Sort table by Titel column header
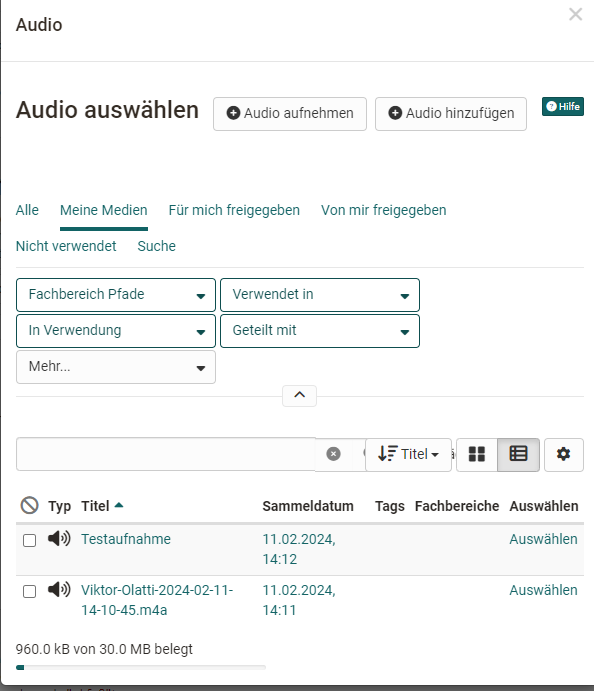Screen dimensions: 594x691 click(95, 506)
